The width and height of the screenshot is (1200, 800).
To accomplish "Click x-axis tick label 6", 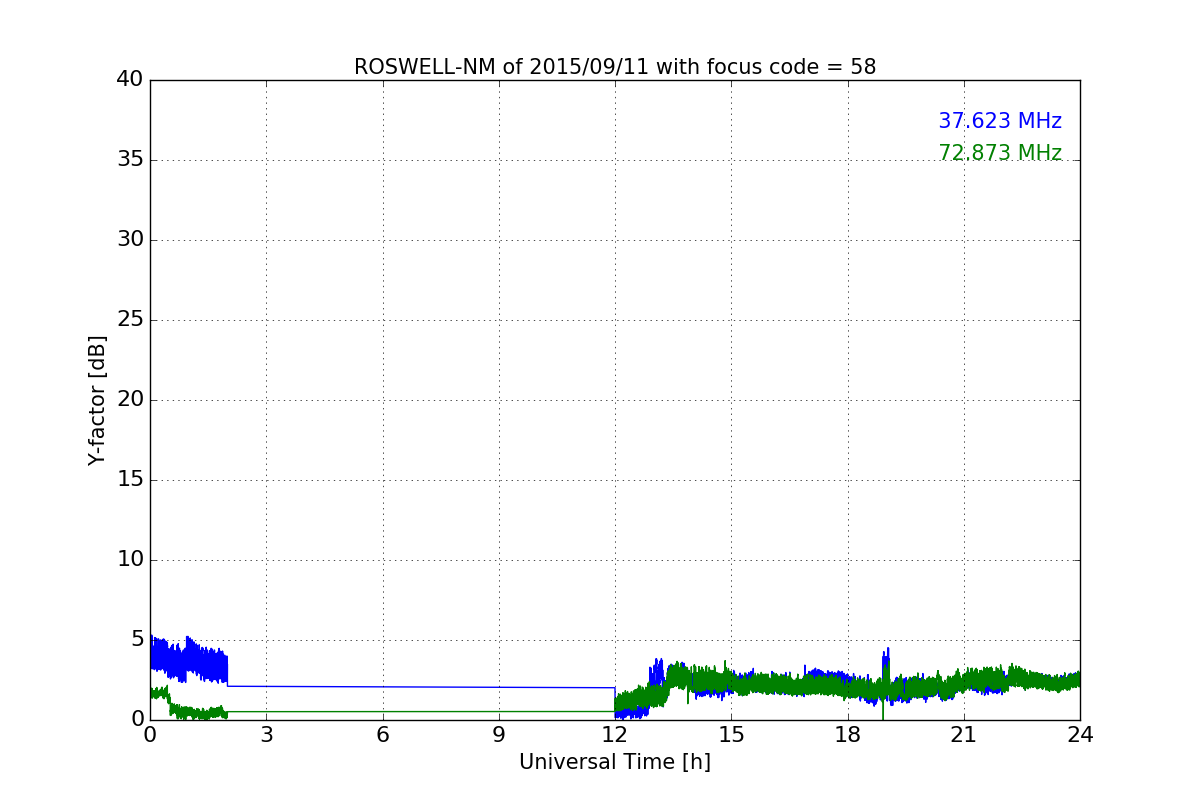I will click(x=382, y=734).
